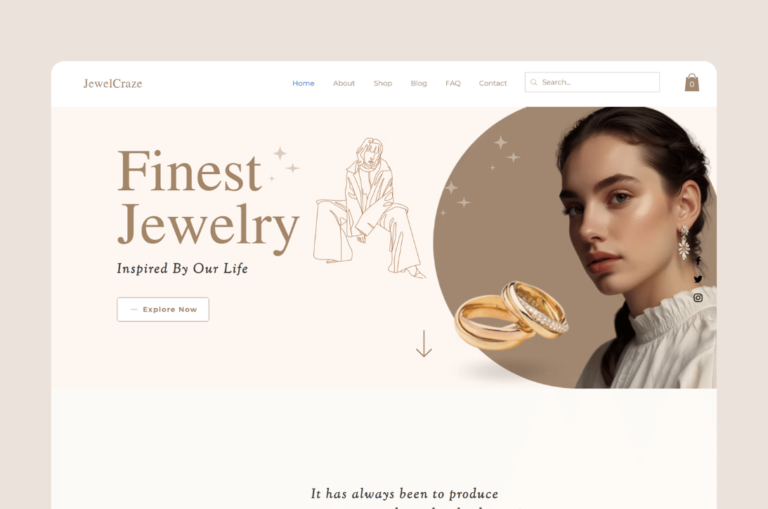
Task: Click the down arrow below hero
Action: click(x=424, y=343)
